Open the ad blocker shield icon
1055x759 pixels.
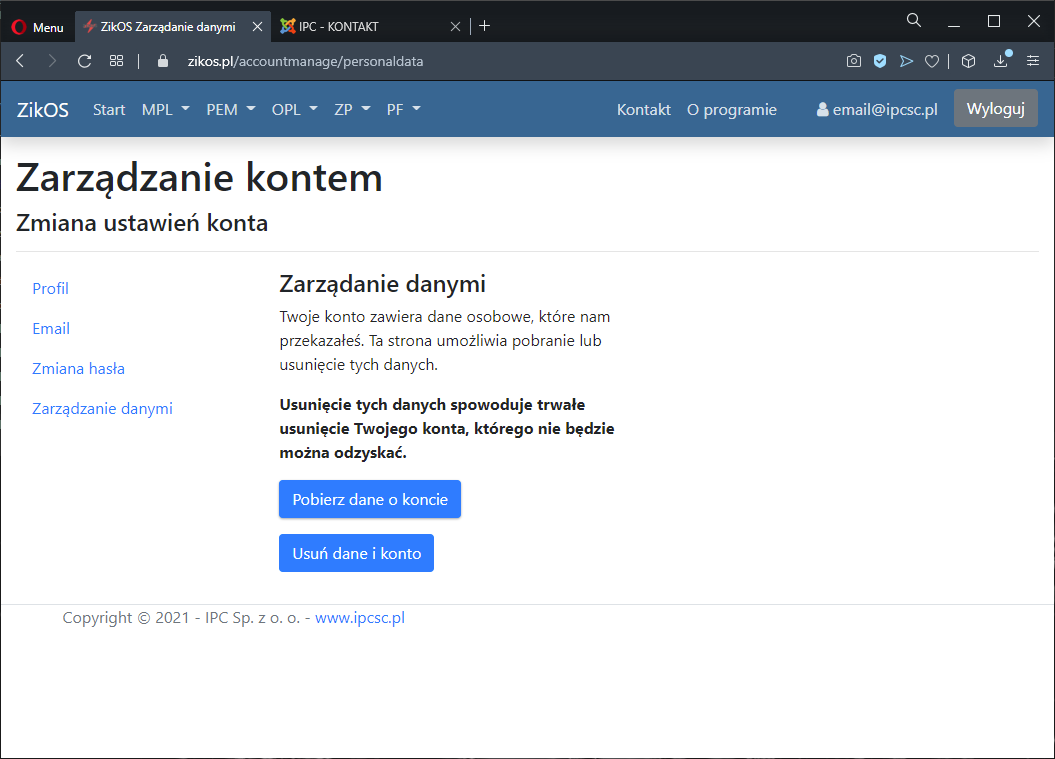pos(880,61)
